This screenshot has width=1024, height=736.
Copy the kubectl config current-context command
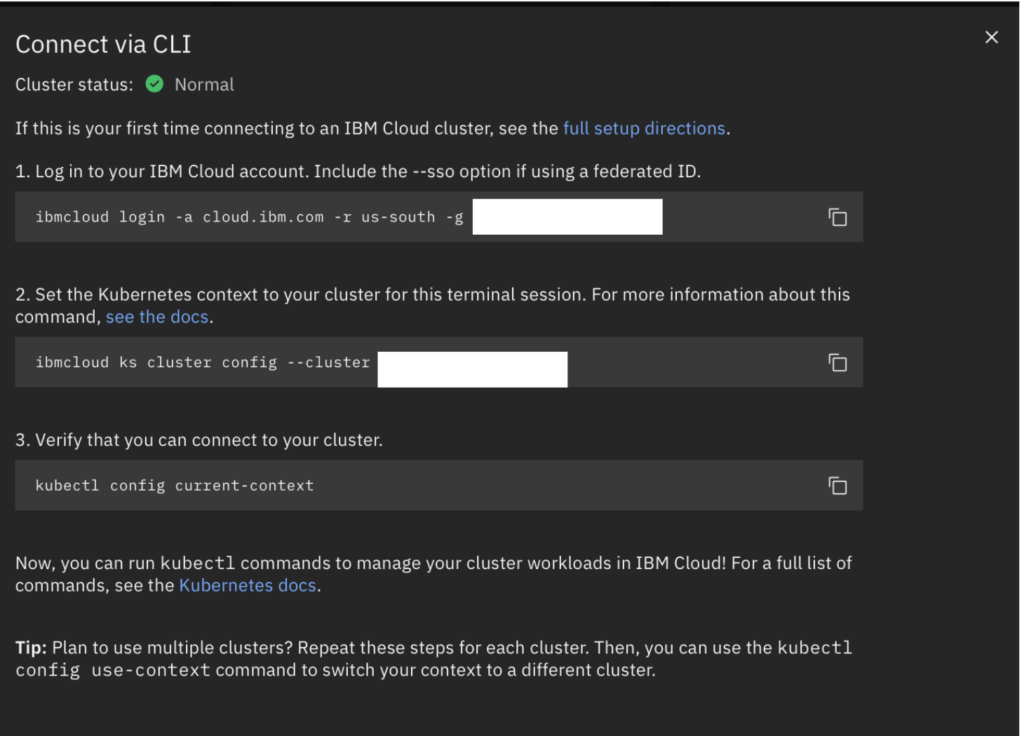coord(837,485)
